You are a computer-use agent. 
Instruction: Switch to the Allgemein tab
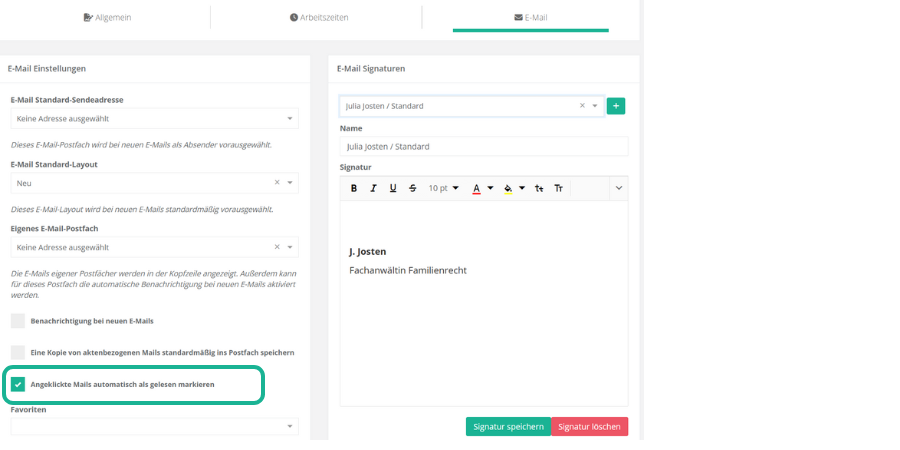[107, 17]
